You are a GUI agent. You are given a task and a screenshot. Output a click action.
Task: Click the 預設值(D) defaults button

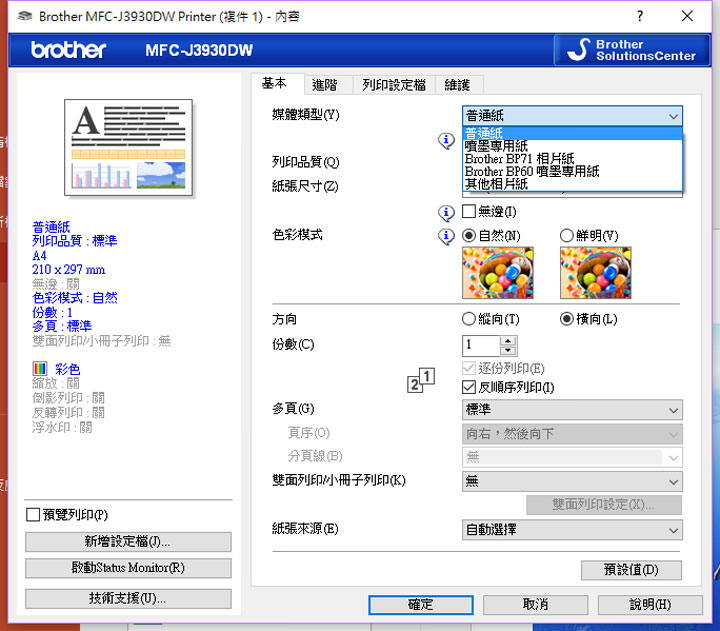coord(631,570)
